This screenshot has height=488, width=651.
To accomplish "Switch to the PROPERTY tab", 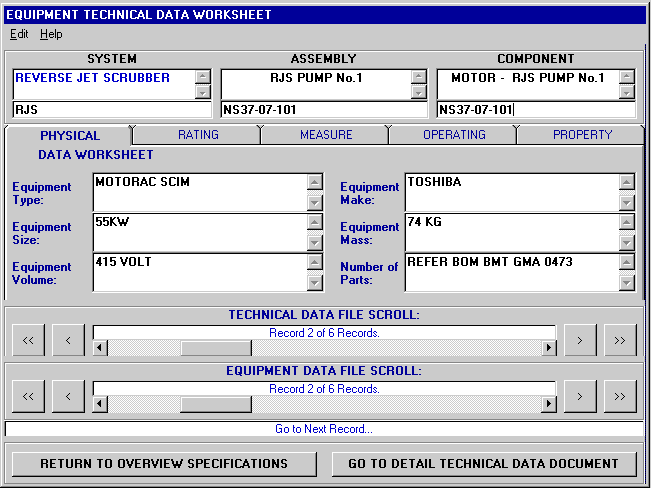I will [582, 135].
